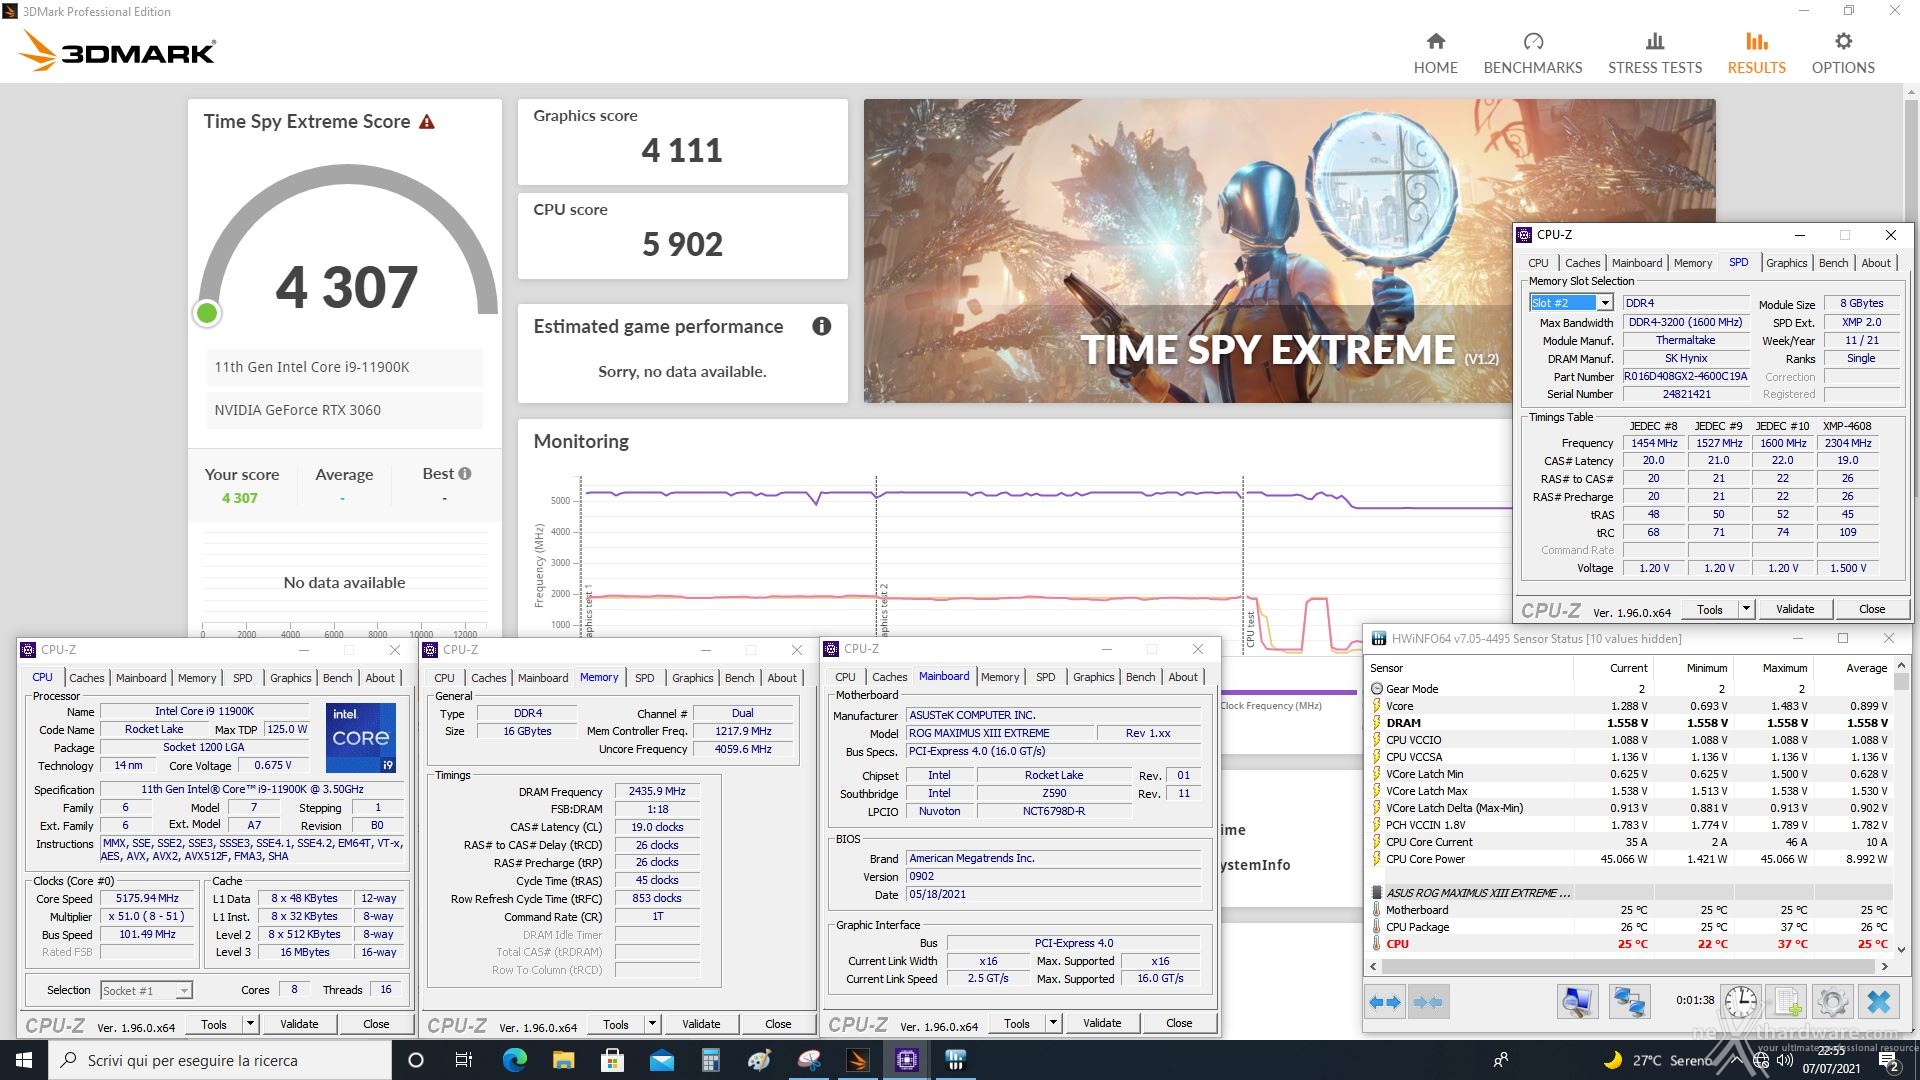
Task: Open Calculator from the taskbar
Action: [x=710, y=1060]
